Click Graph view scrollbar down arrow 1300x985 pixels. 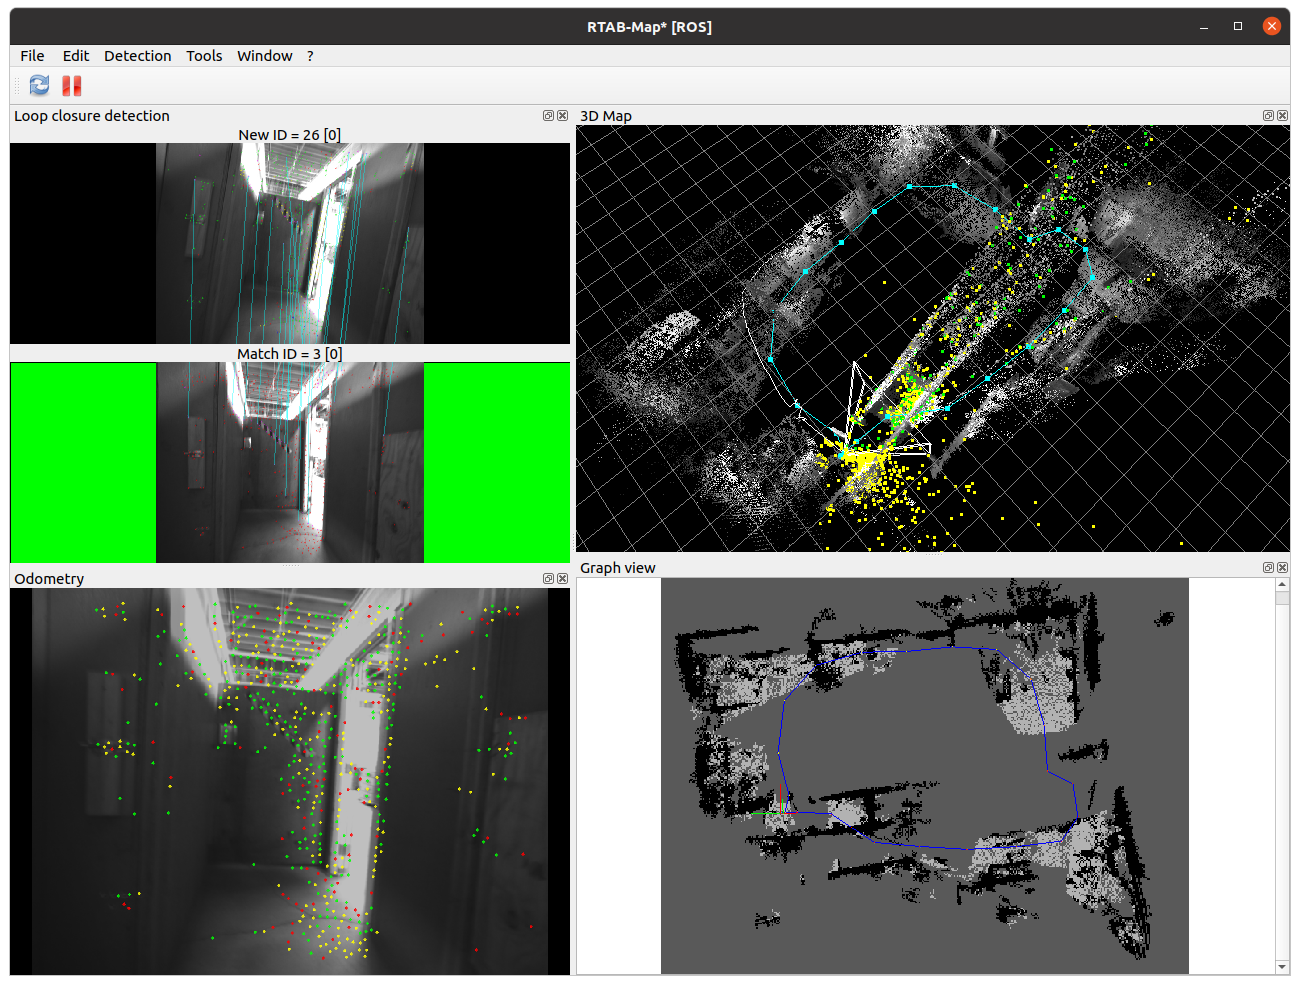[1282, 967]
